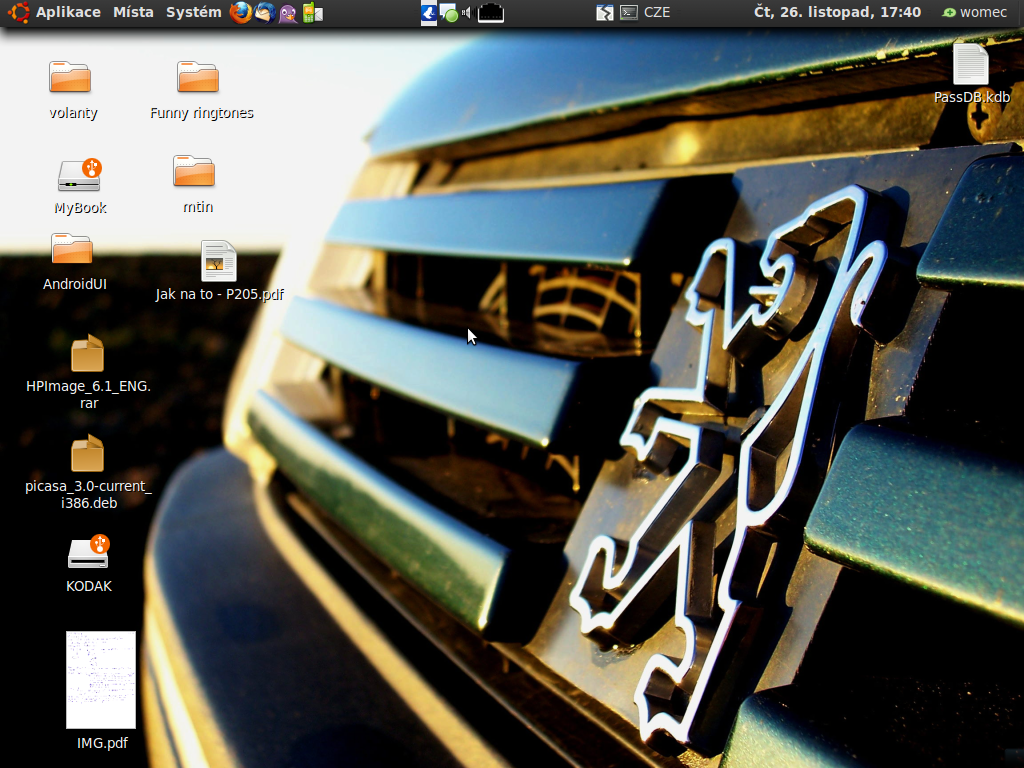Select the KODAK removable drive icon
1024x768 pixels.
pyautogui.click(x=88, y=552)
